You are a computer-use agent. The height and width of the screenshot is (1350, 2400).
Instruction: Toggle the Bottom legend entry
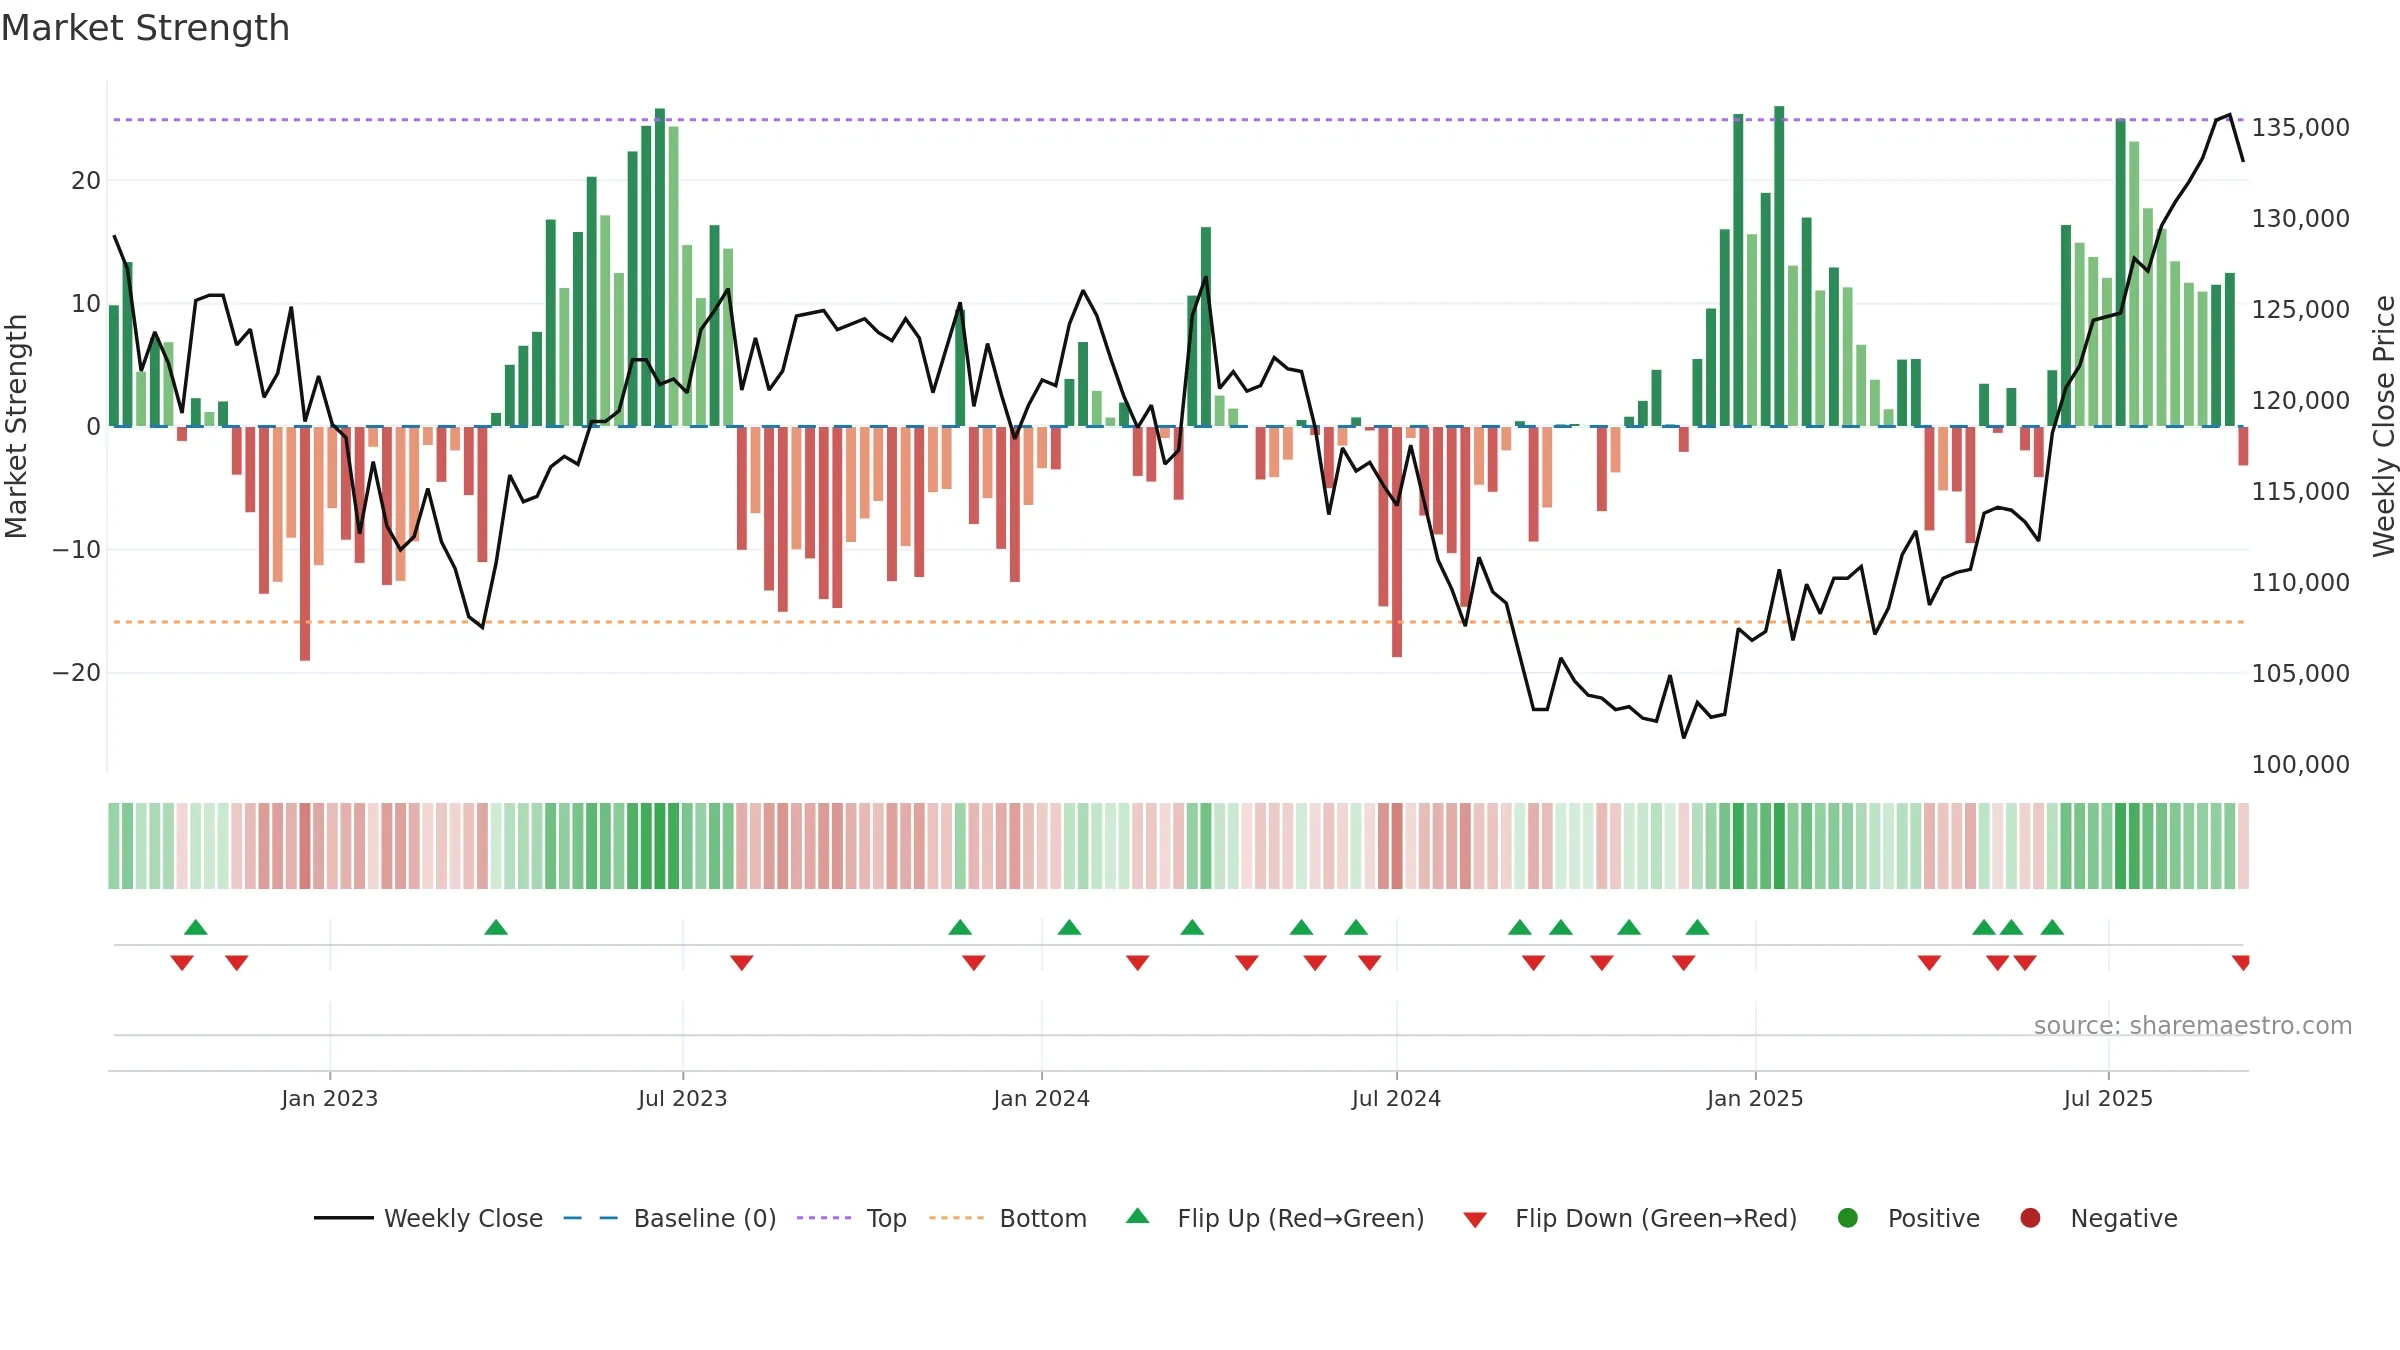[x=1007, y=1218]
